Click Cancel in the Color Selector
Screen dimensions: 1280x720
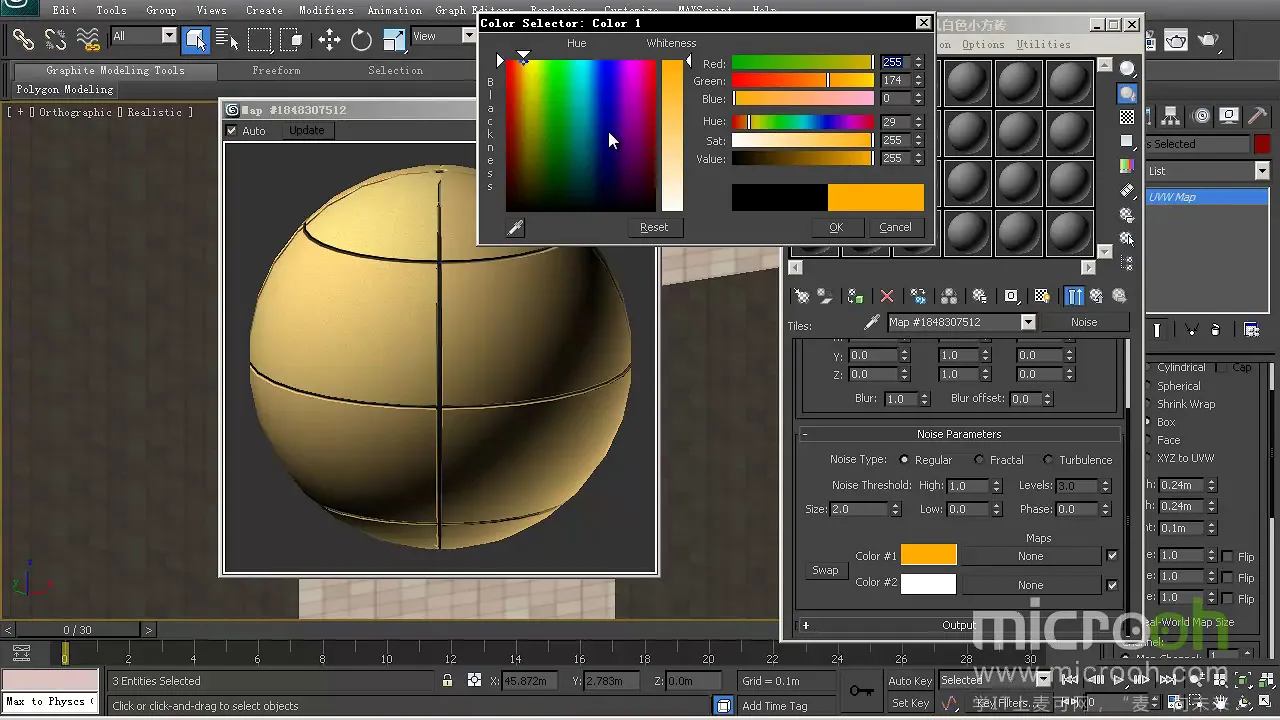[x=895, y=227]
